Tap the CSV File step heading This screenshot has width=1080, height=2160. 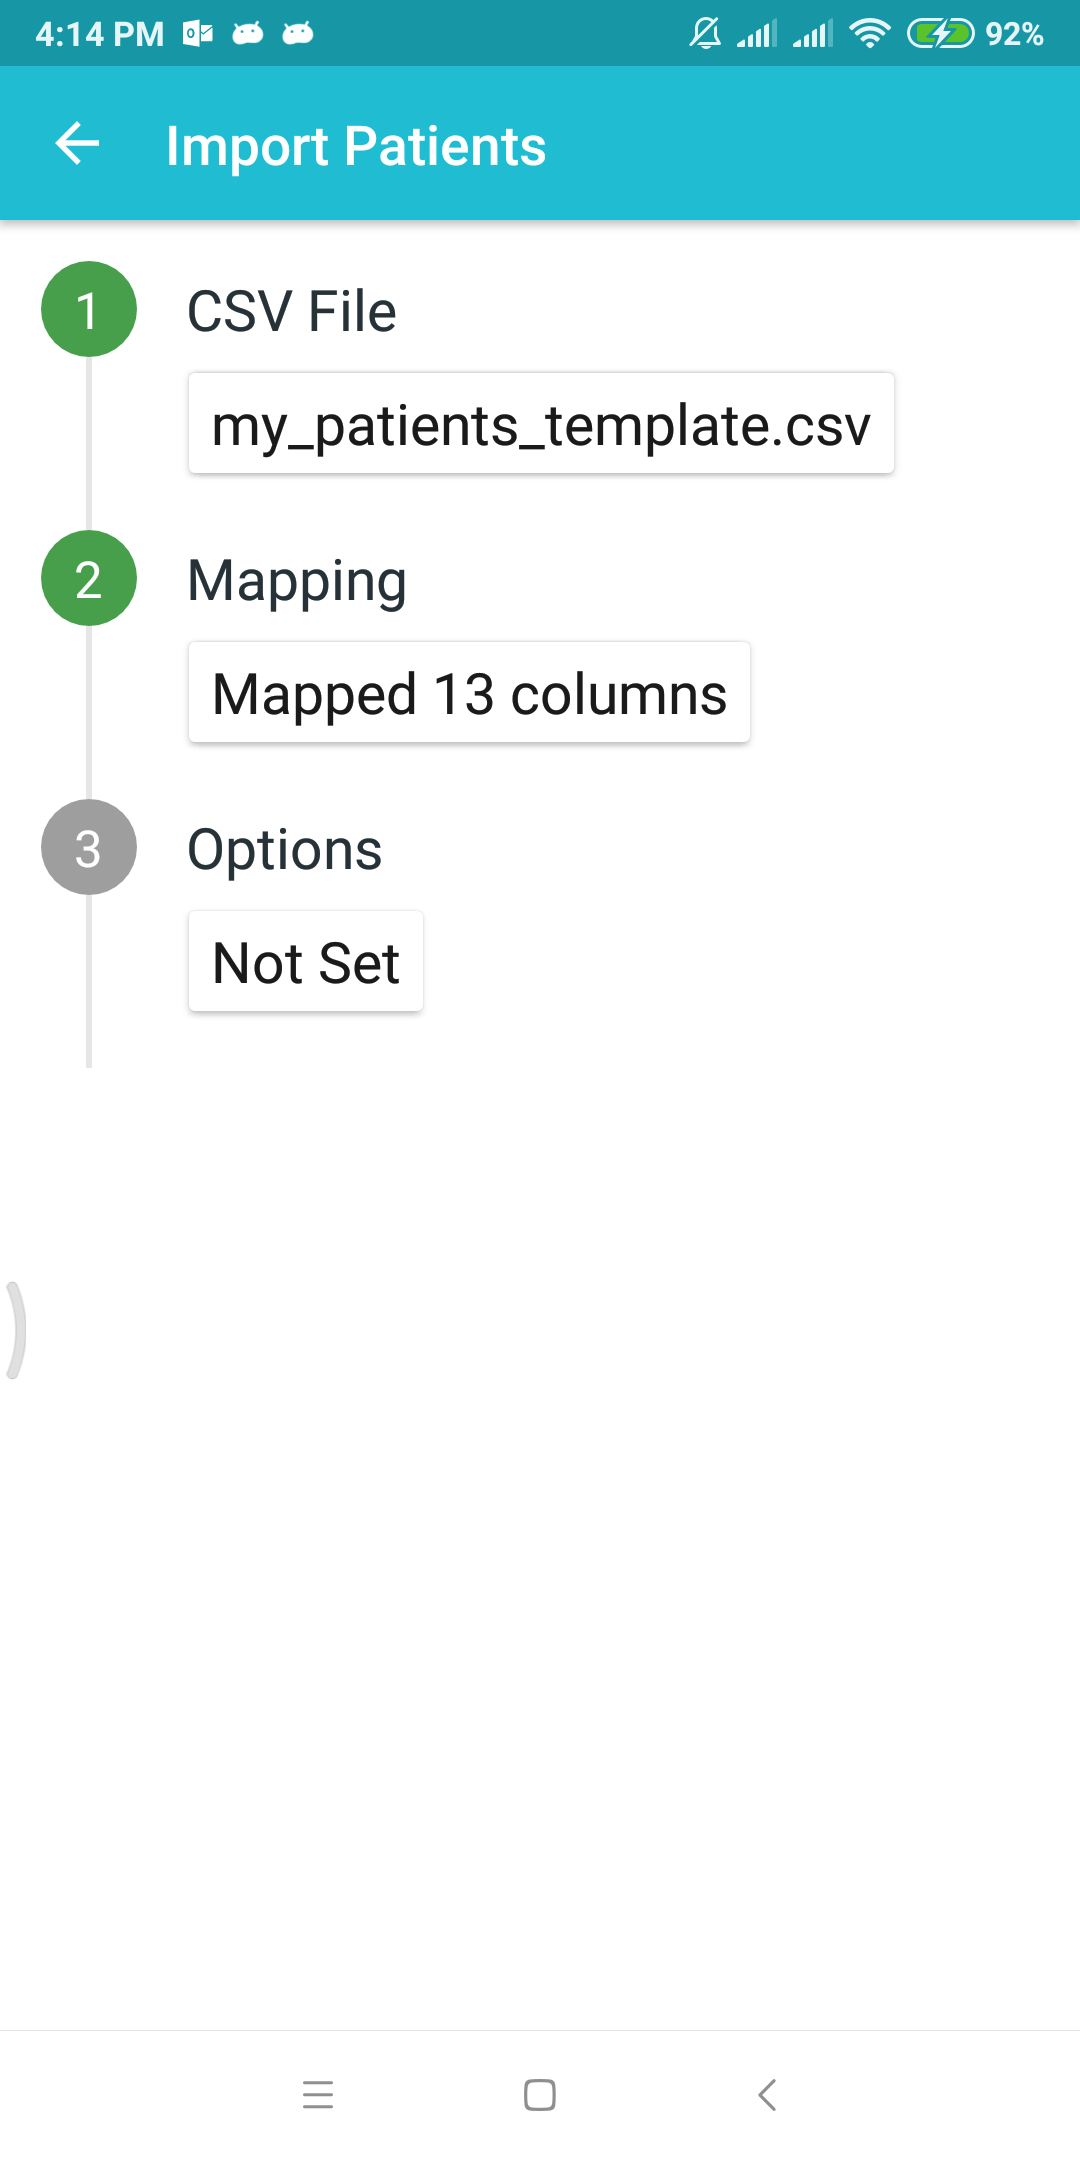tap(292, 311)
